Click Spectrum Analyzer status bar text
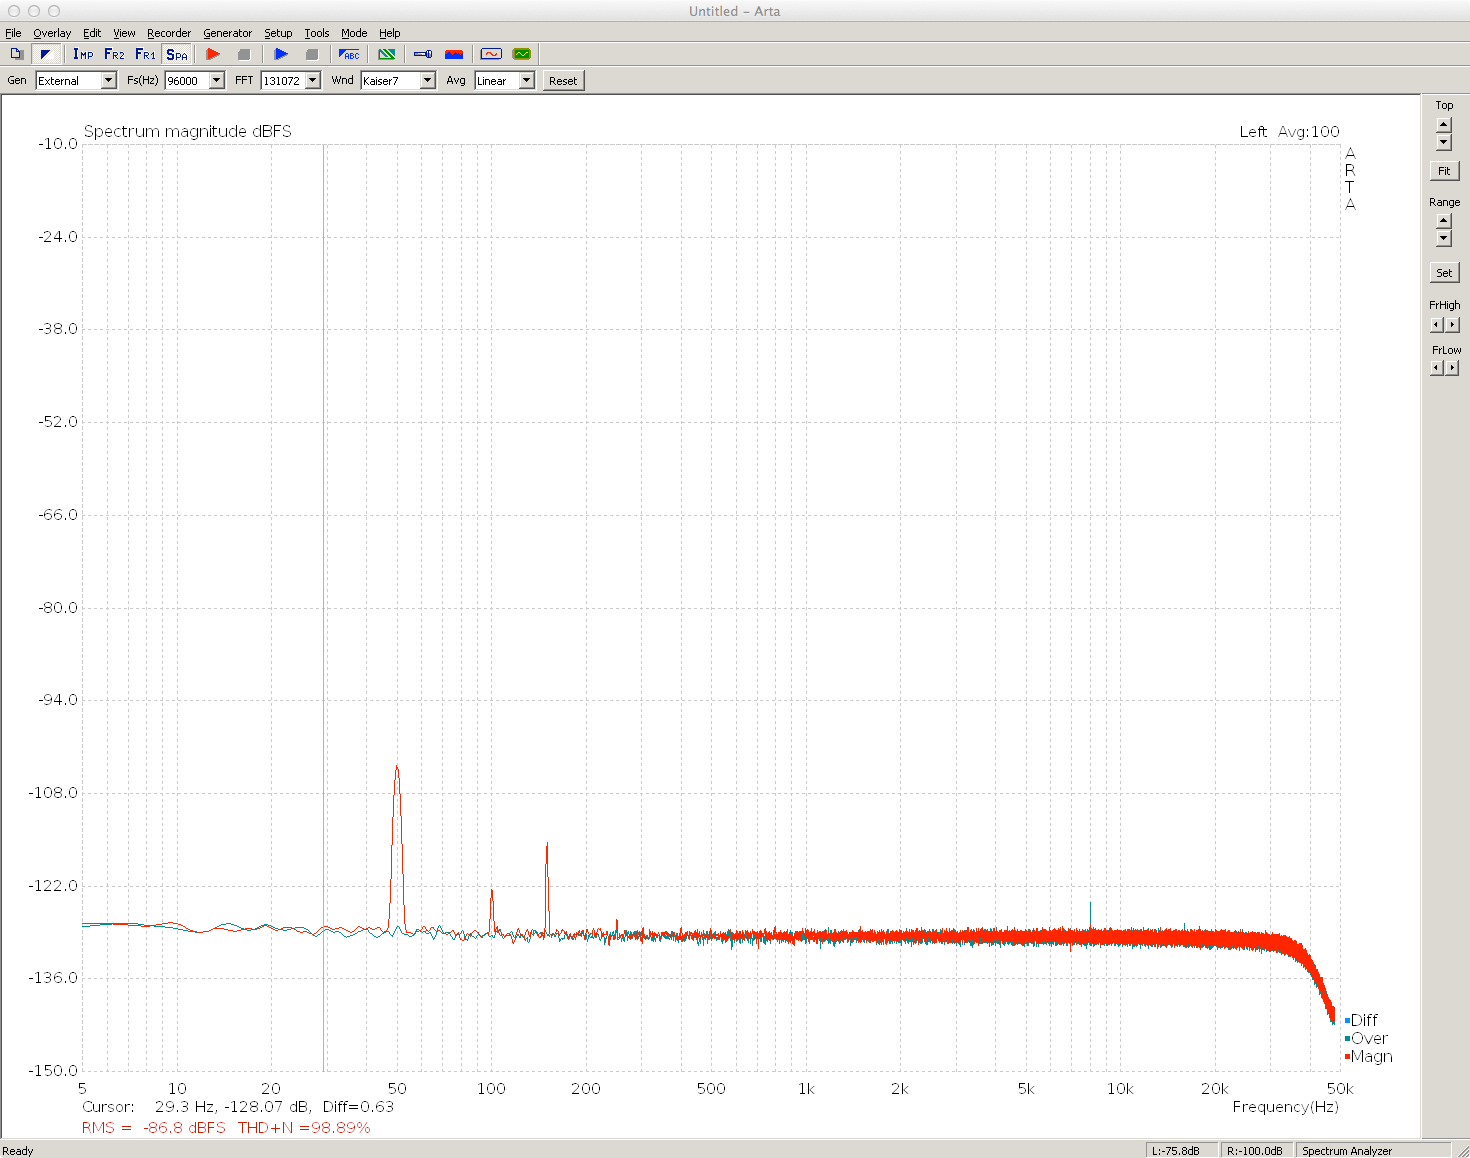 [1347, 1151]
